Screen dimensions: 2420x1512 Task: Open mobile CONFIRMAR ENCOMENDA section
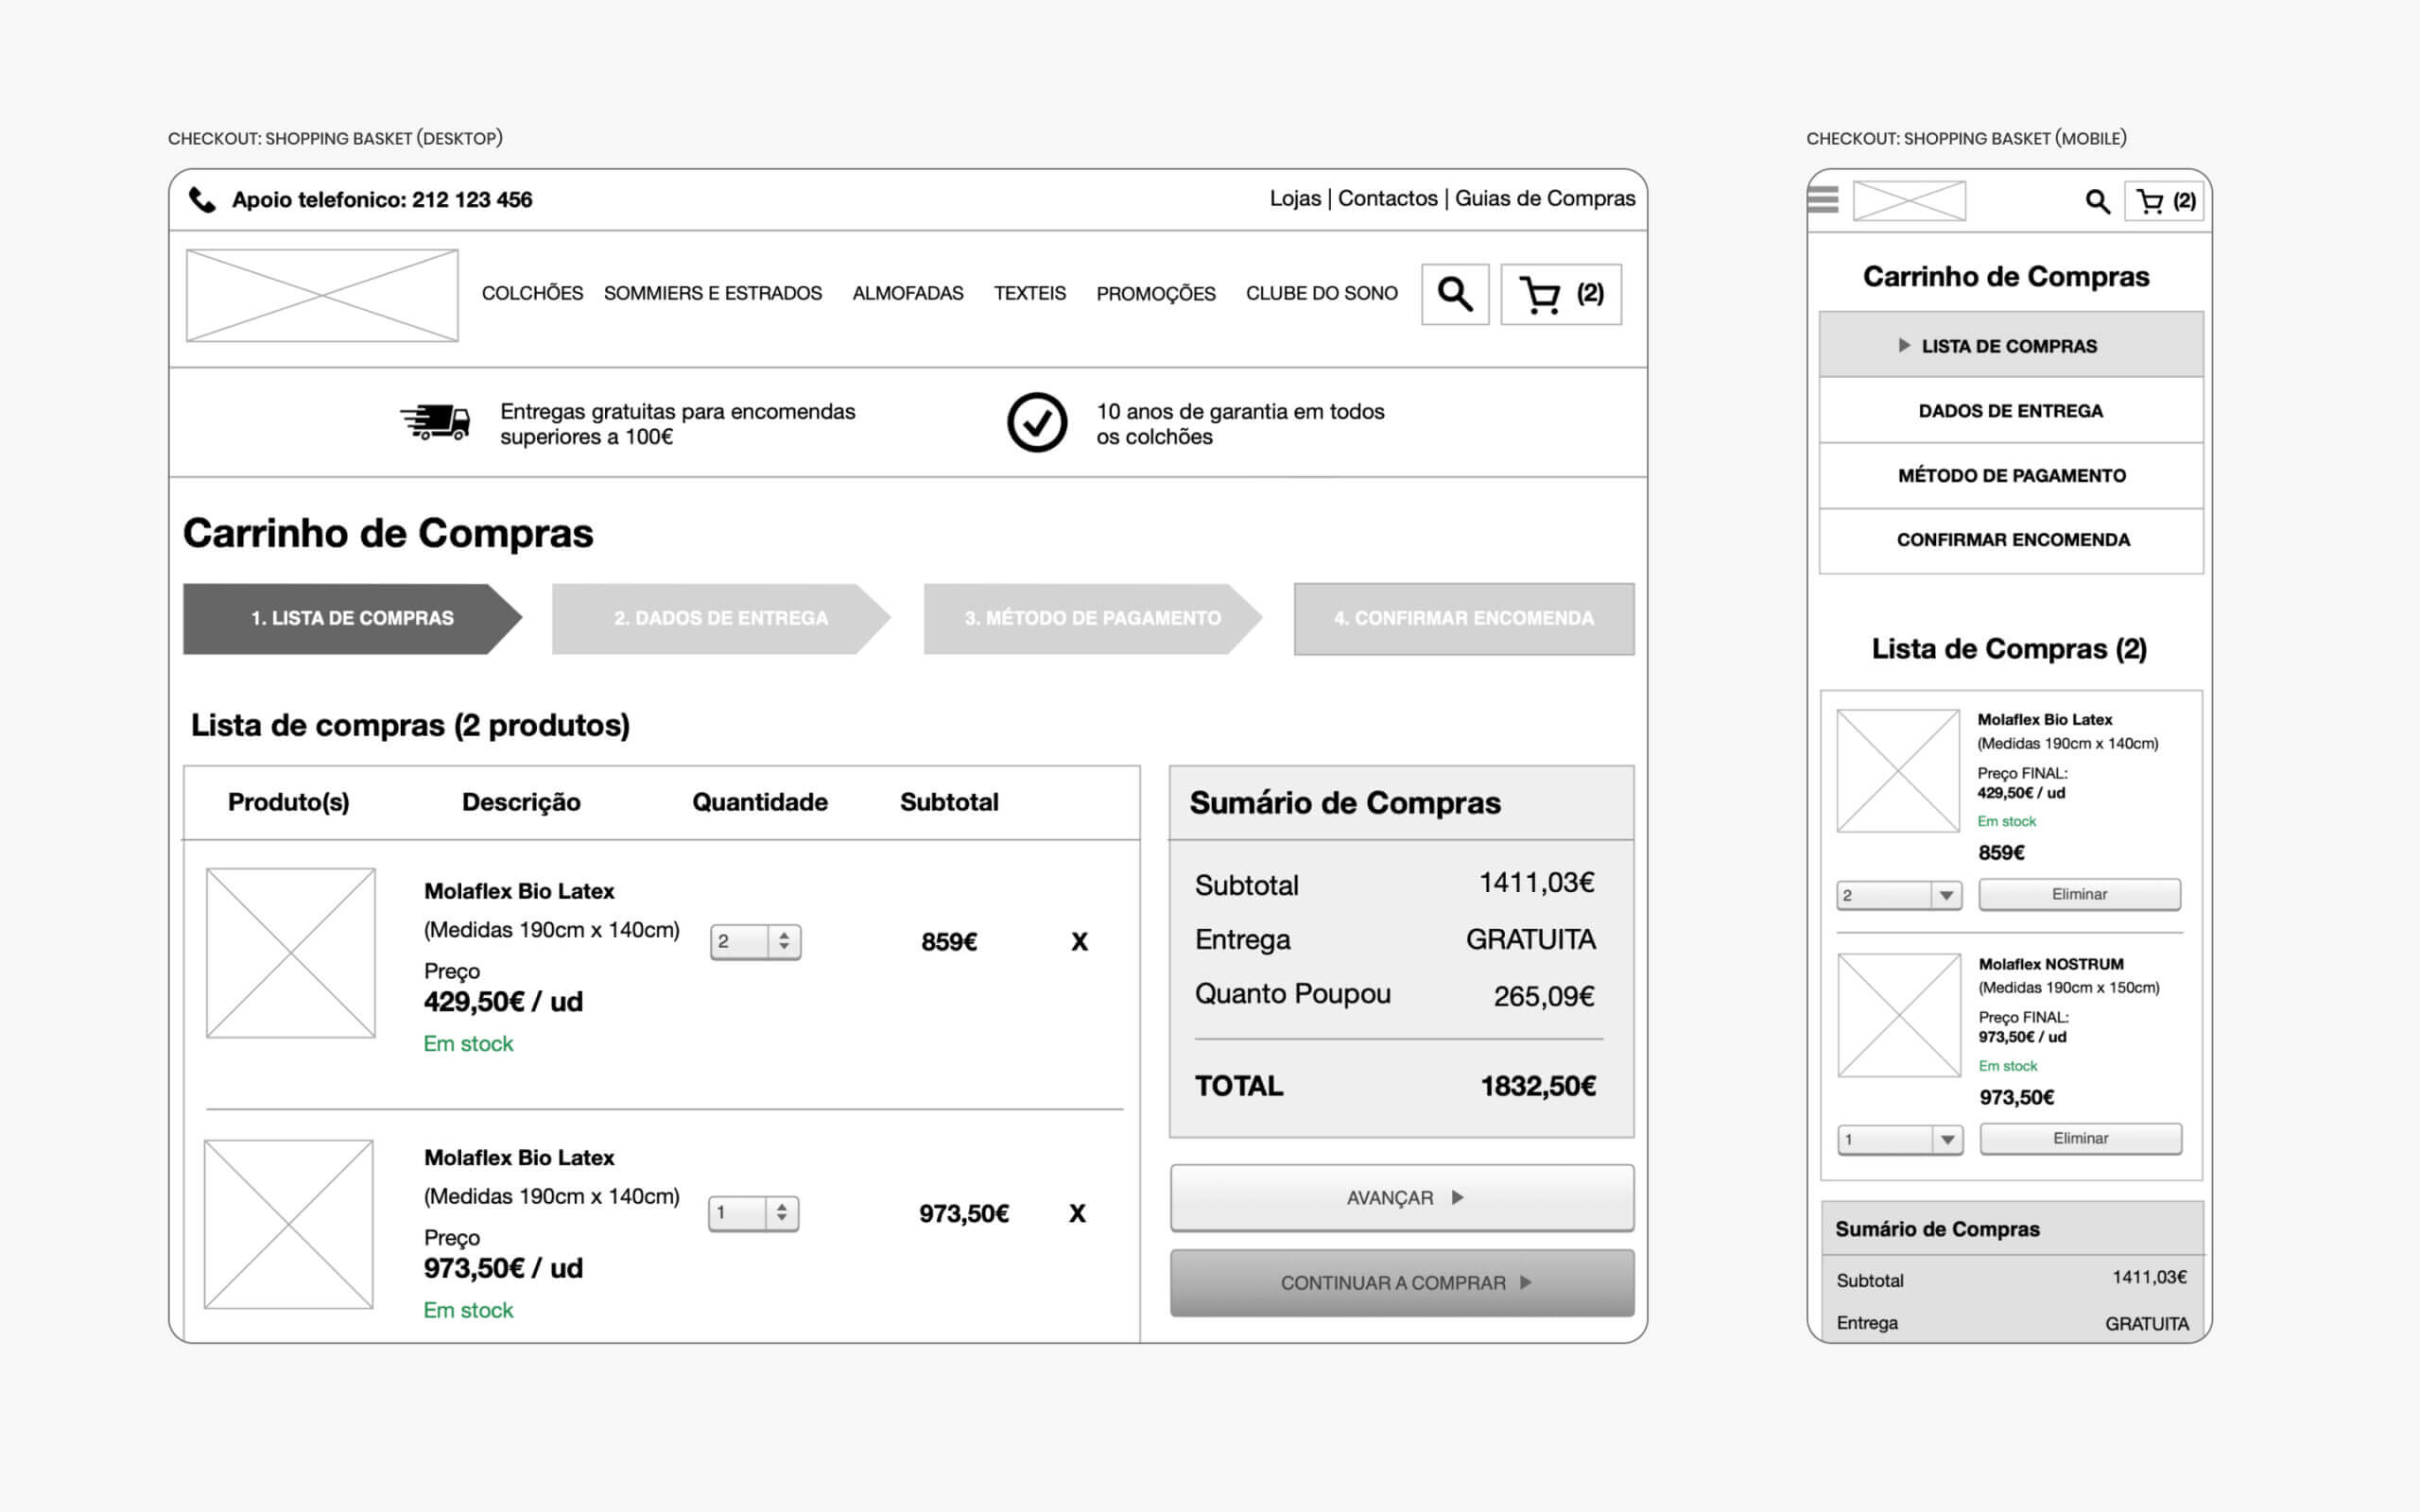pos(2011,540)
